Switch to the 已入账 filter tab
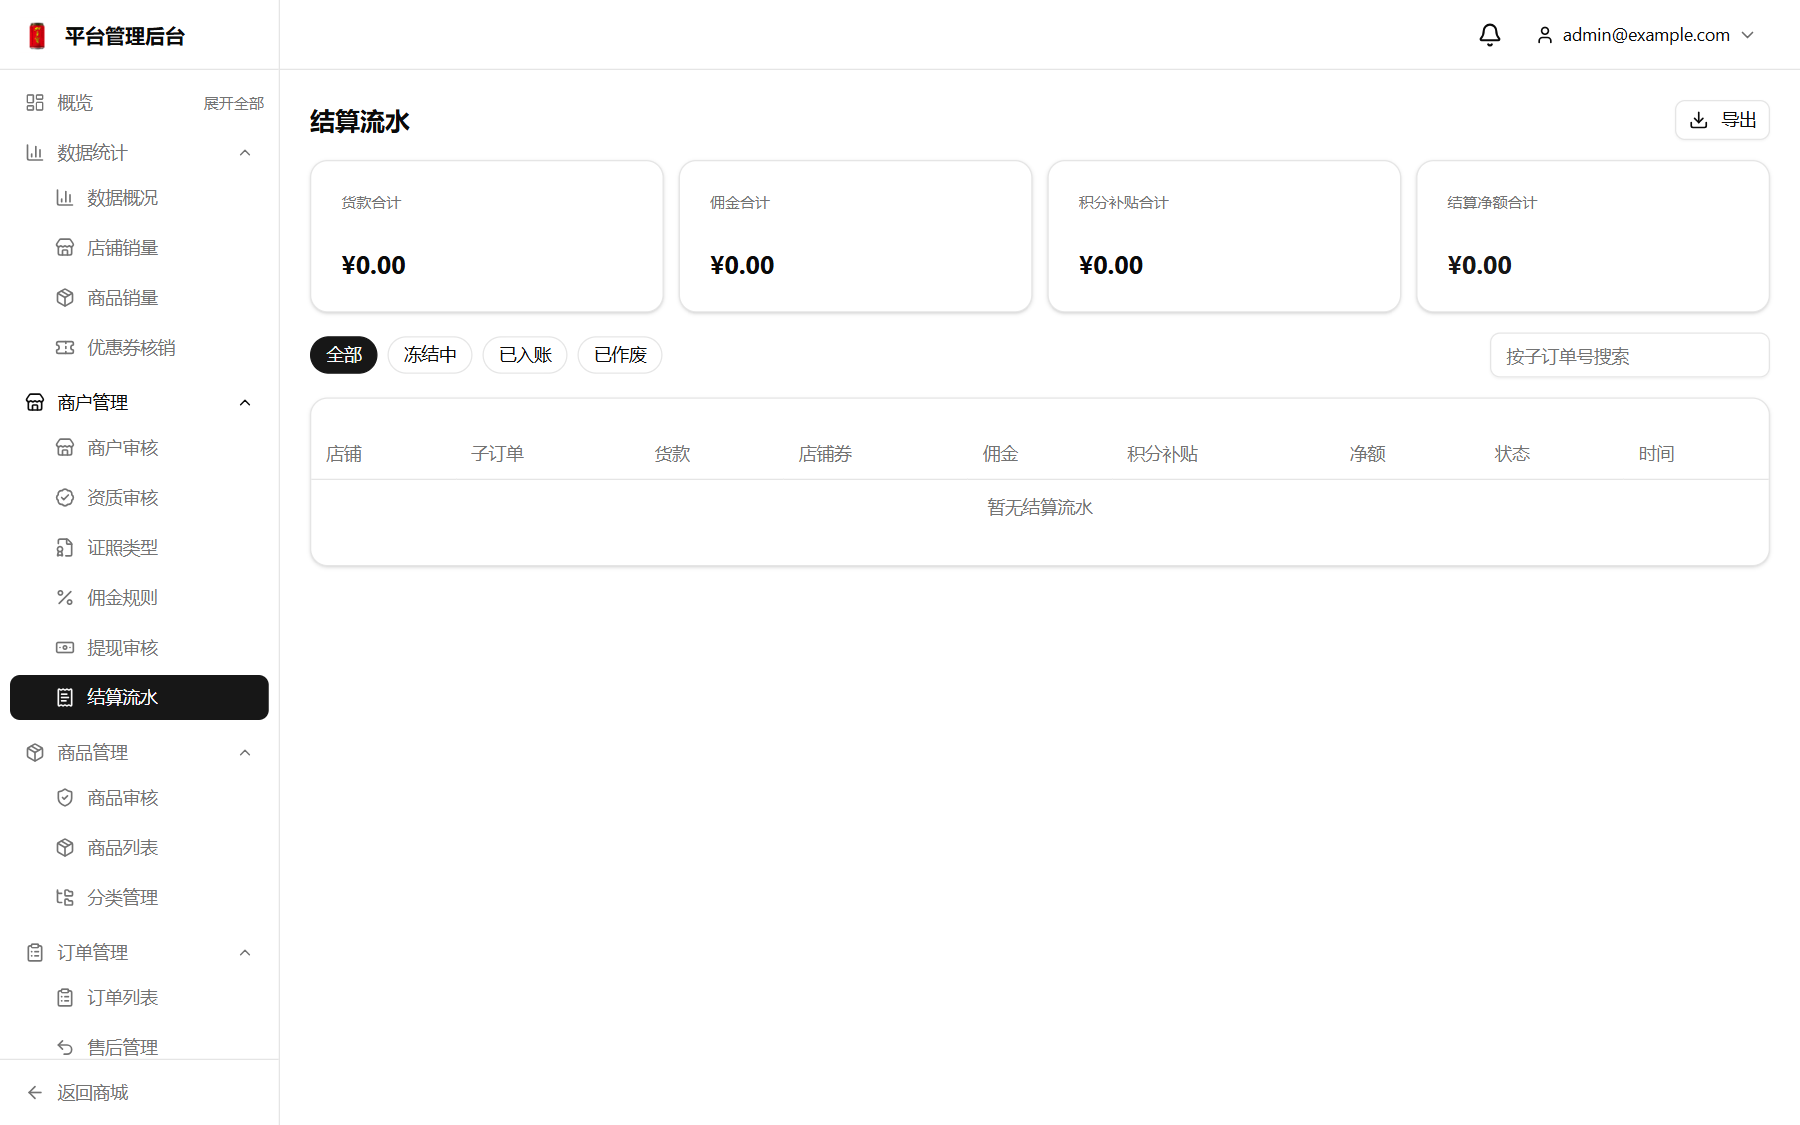Screen dimensions: 1800x1125 tap(525, 355)
